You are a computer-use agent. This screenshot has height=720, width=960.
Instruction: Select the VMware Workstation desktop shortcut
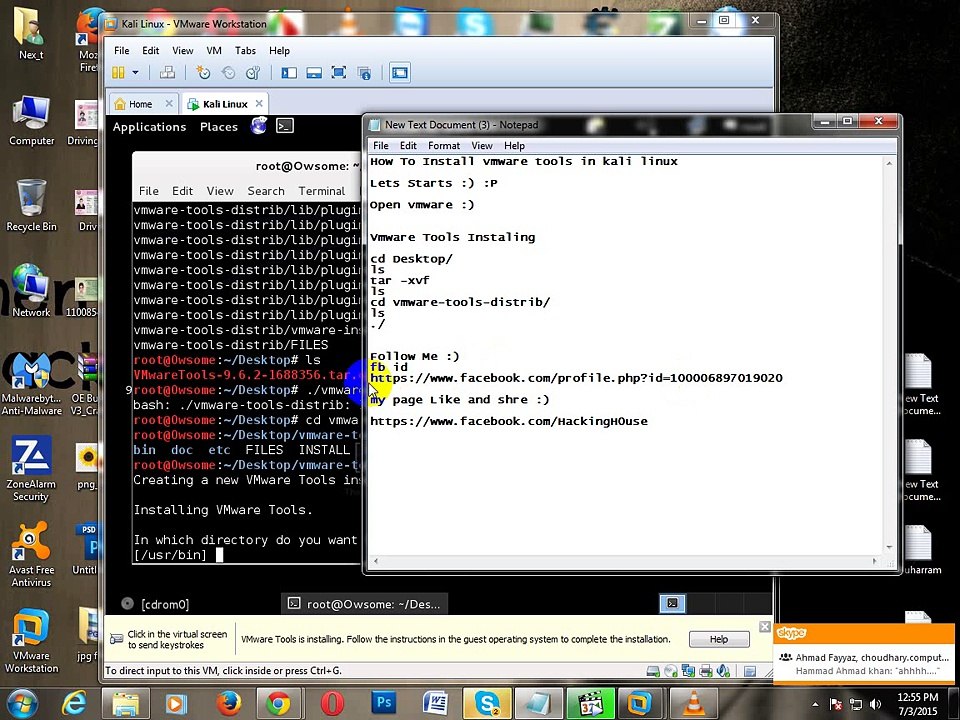click(31, 640)
